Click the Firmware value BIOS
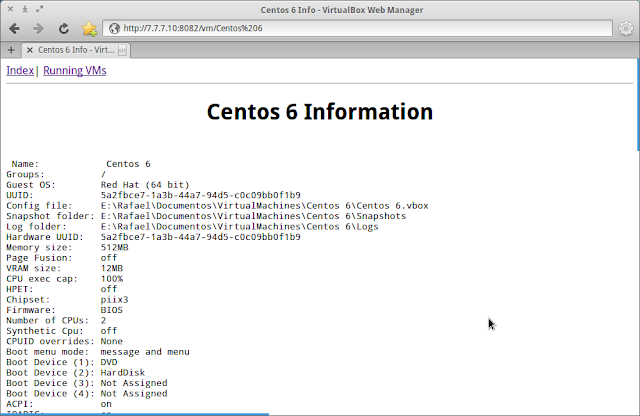 point(112,310)
